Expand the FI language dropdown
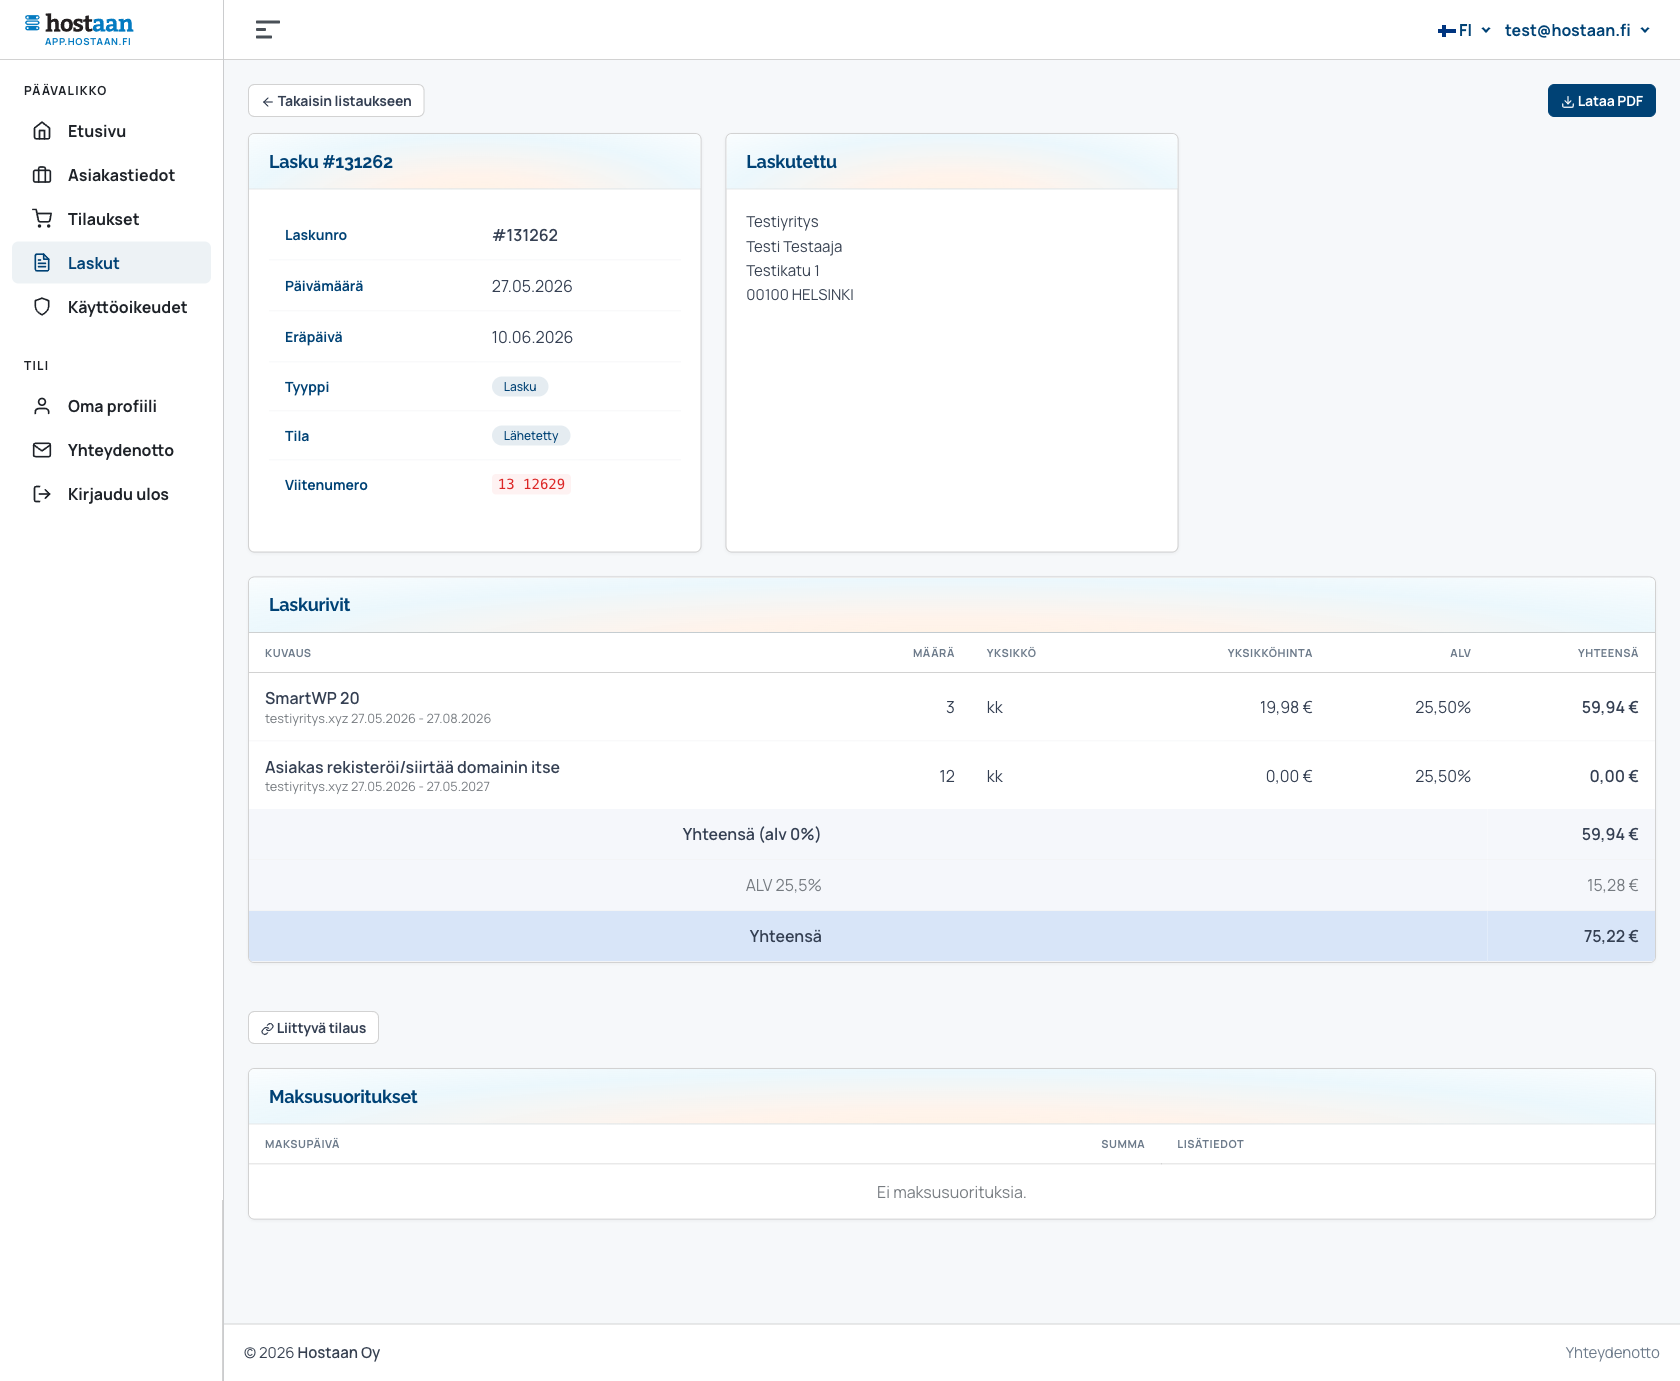The height and width of the screenshot is (1381, 1680). (1464, 30)
